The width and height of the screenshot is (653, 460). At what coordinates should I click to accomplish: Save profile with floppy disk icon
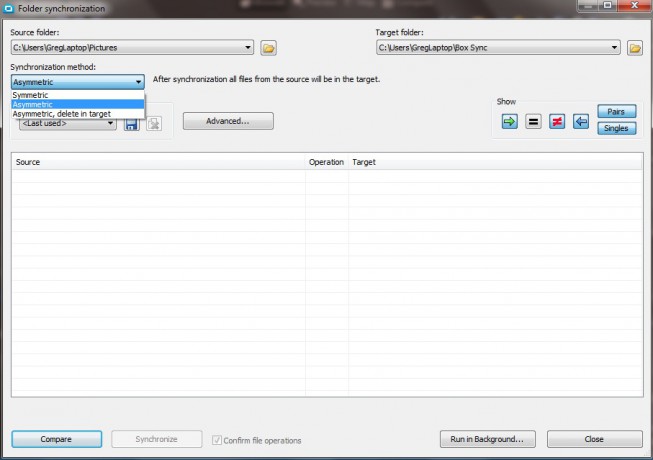pyautogui.click(x=132, y=124)
